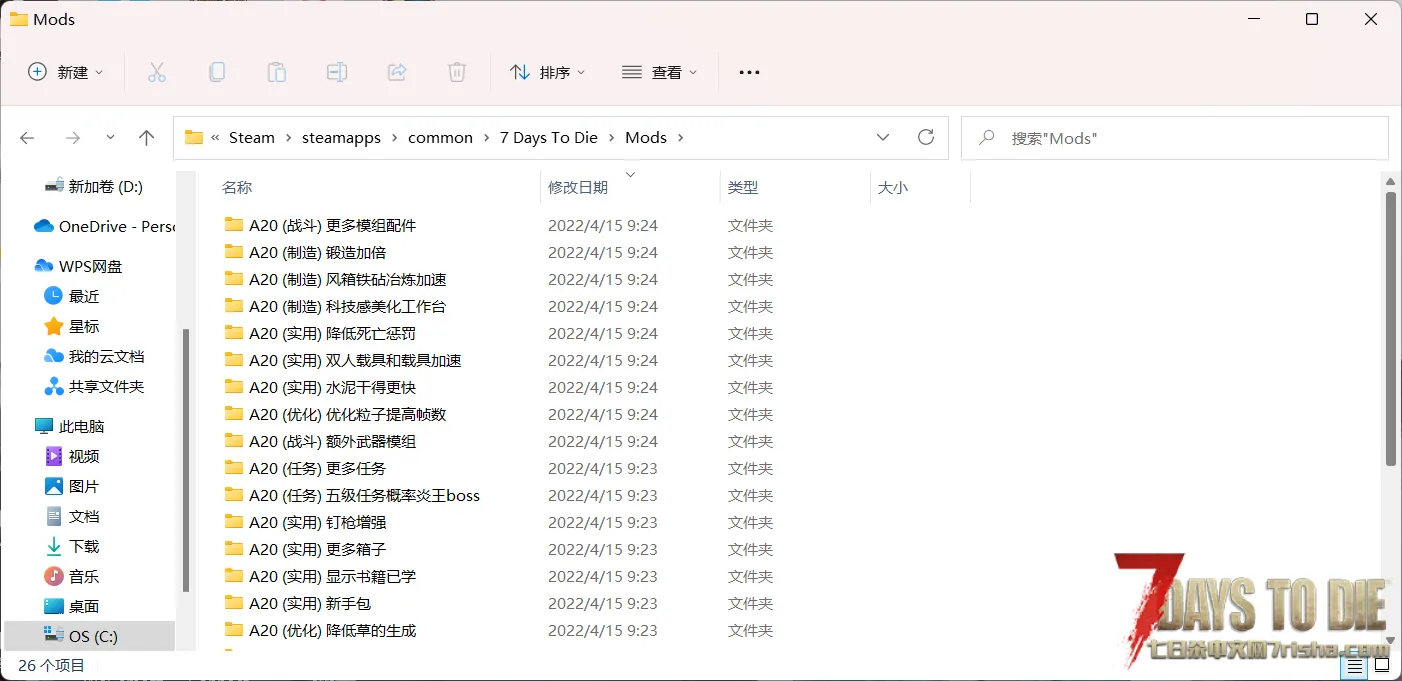Navigate to steamapps in breadcrumb path

(x=341, y=138)
